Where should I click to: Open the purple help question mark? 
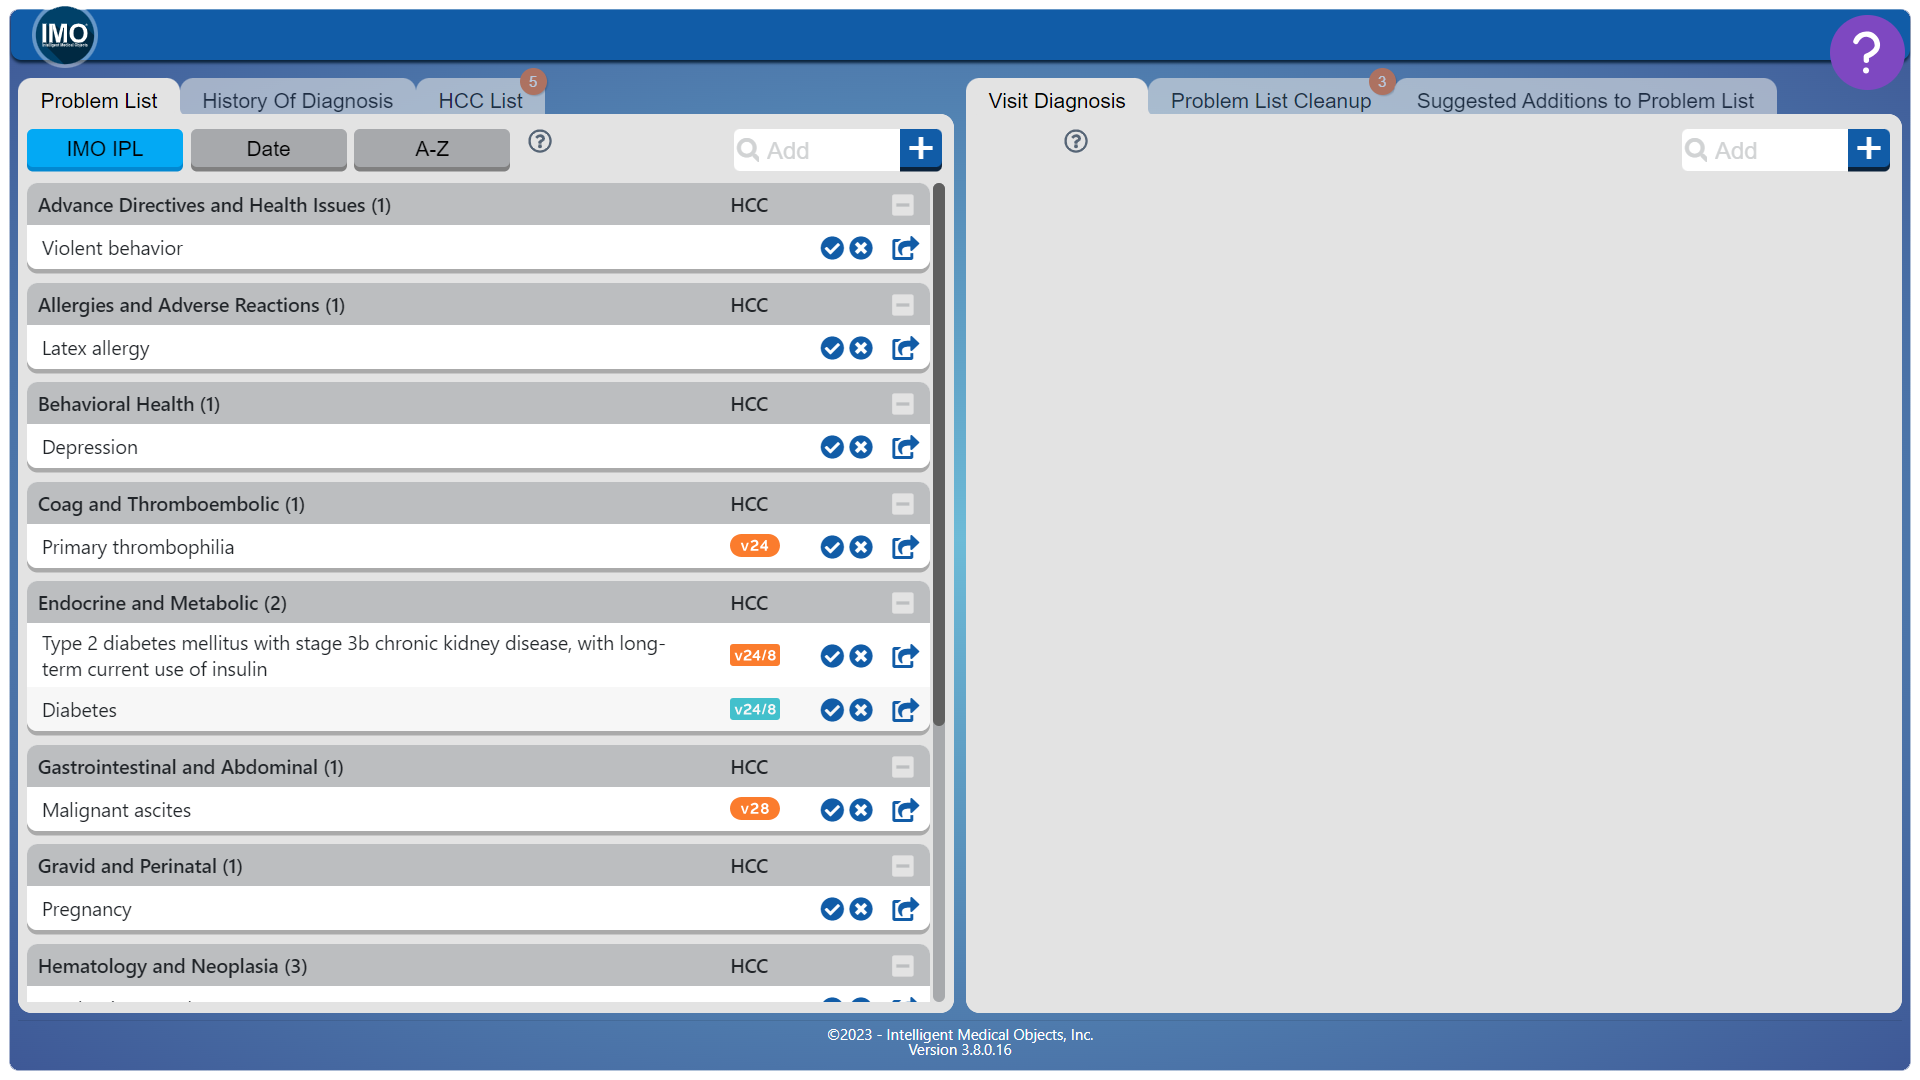coord(1866,52)
